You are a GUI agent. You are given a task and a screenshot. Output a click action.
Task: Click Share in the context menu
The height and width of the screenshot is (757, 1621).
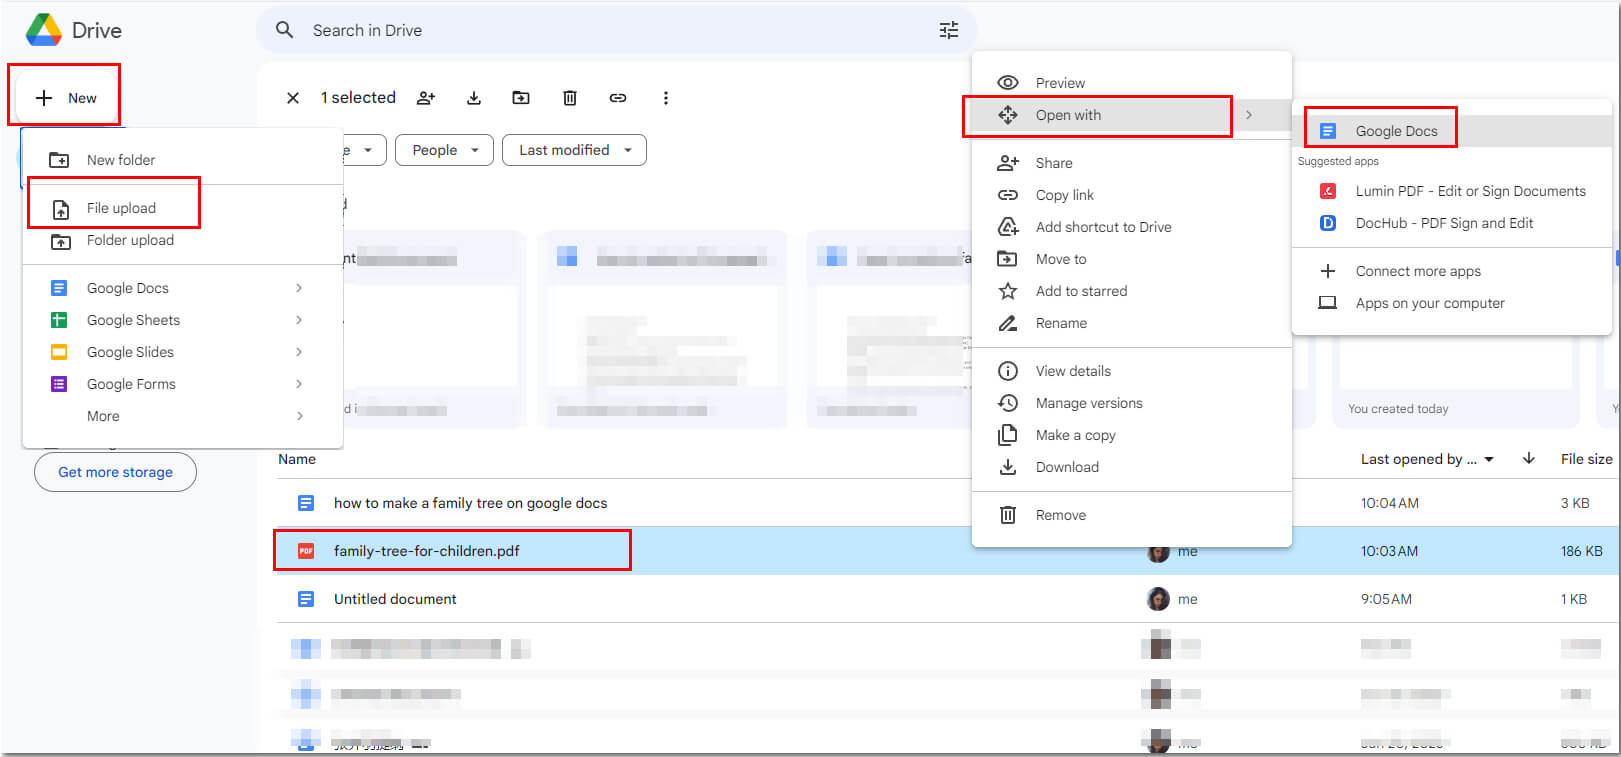pyautogui.click(x=1131, y=163)
